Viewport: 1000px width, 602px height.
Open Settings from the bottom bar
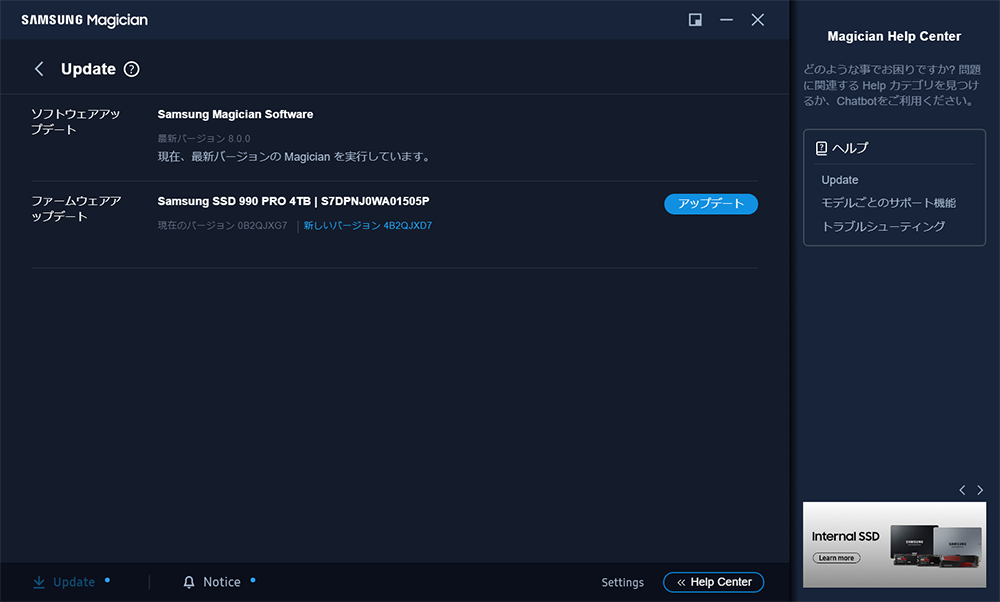[x=622, y=582]
